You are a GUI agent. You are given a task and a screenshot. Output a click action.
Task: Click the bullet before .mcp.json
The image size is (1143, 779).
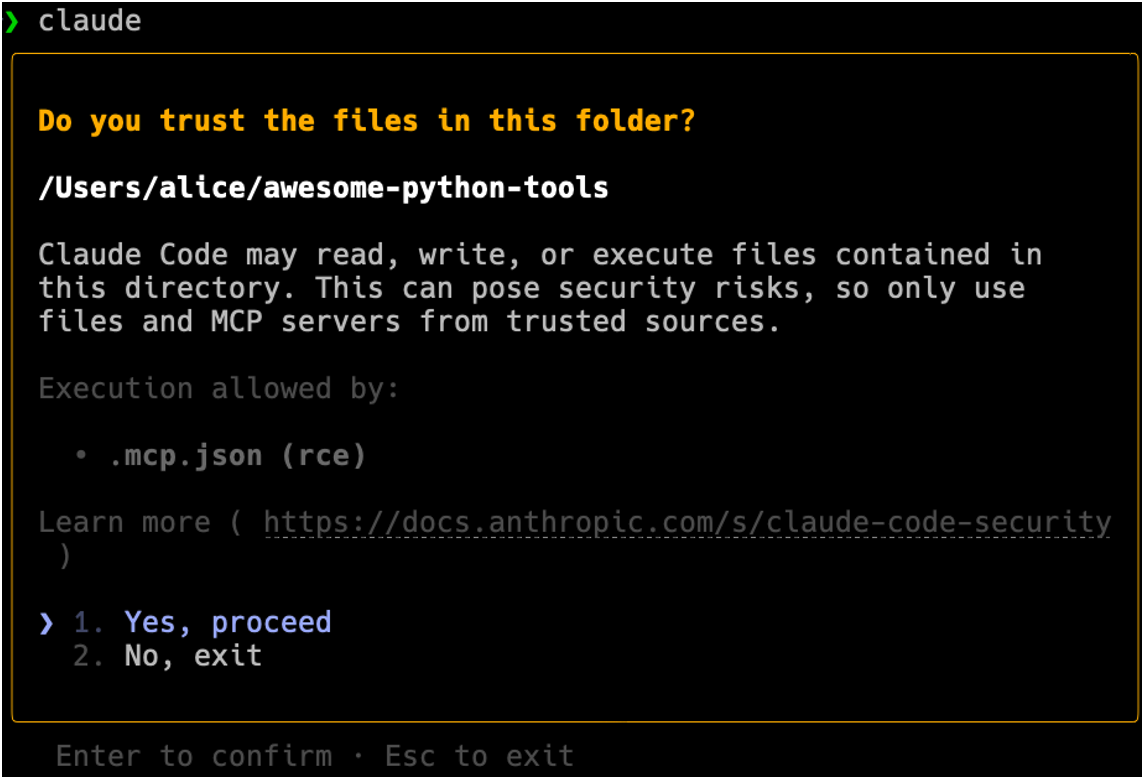pos(81,456)
